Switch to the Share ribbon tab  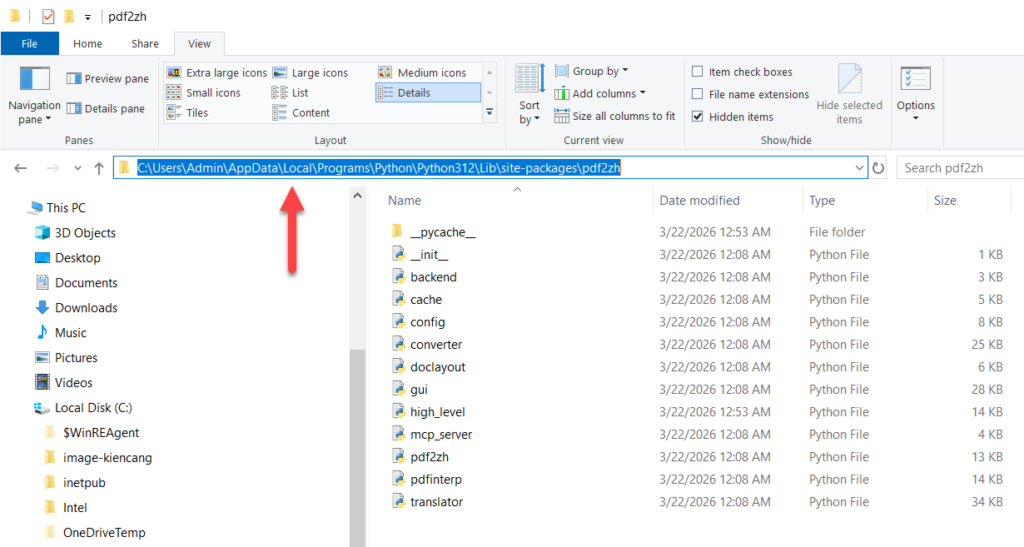145,44
